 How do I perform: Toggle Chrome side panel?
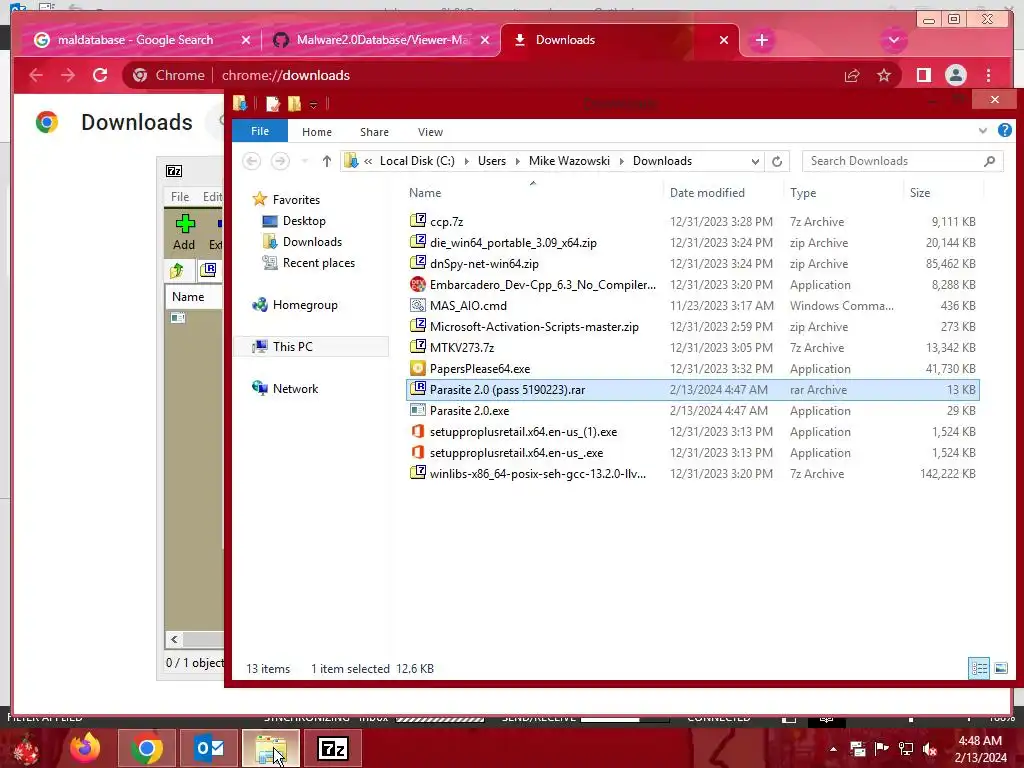click(x=923, y=76)
